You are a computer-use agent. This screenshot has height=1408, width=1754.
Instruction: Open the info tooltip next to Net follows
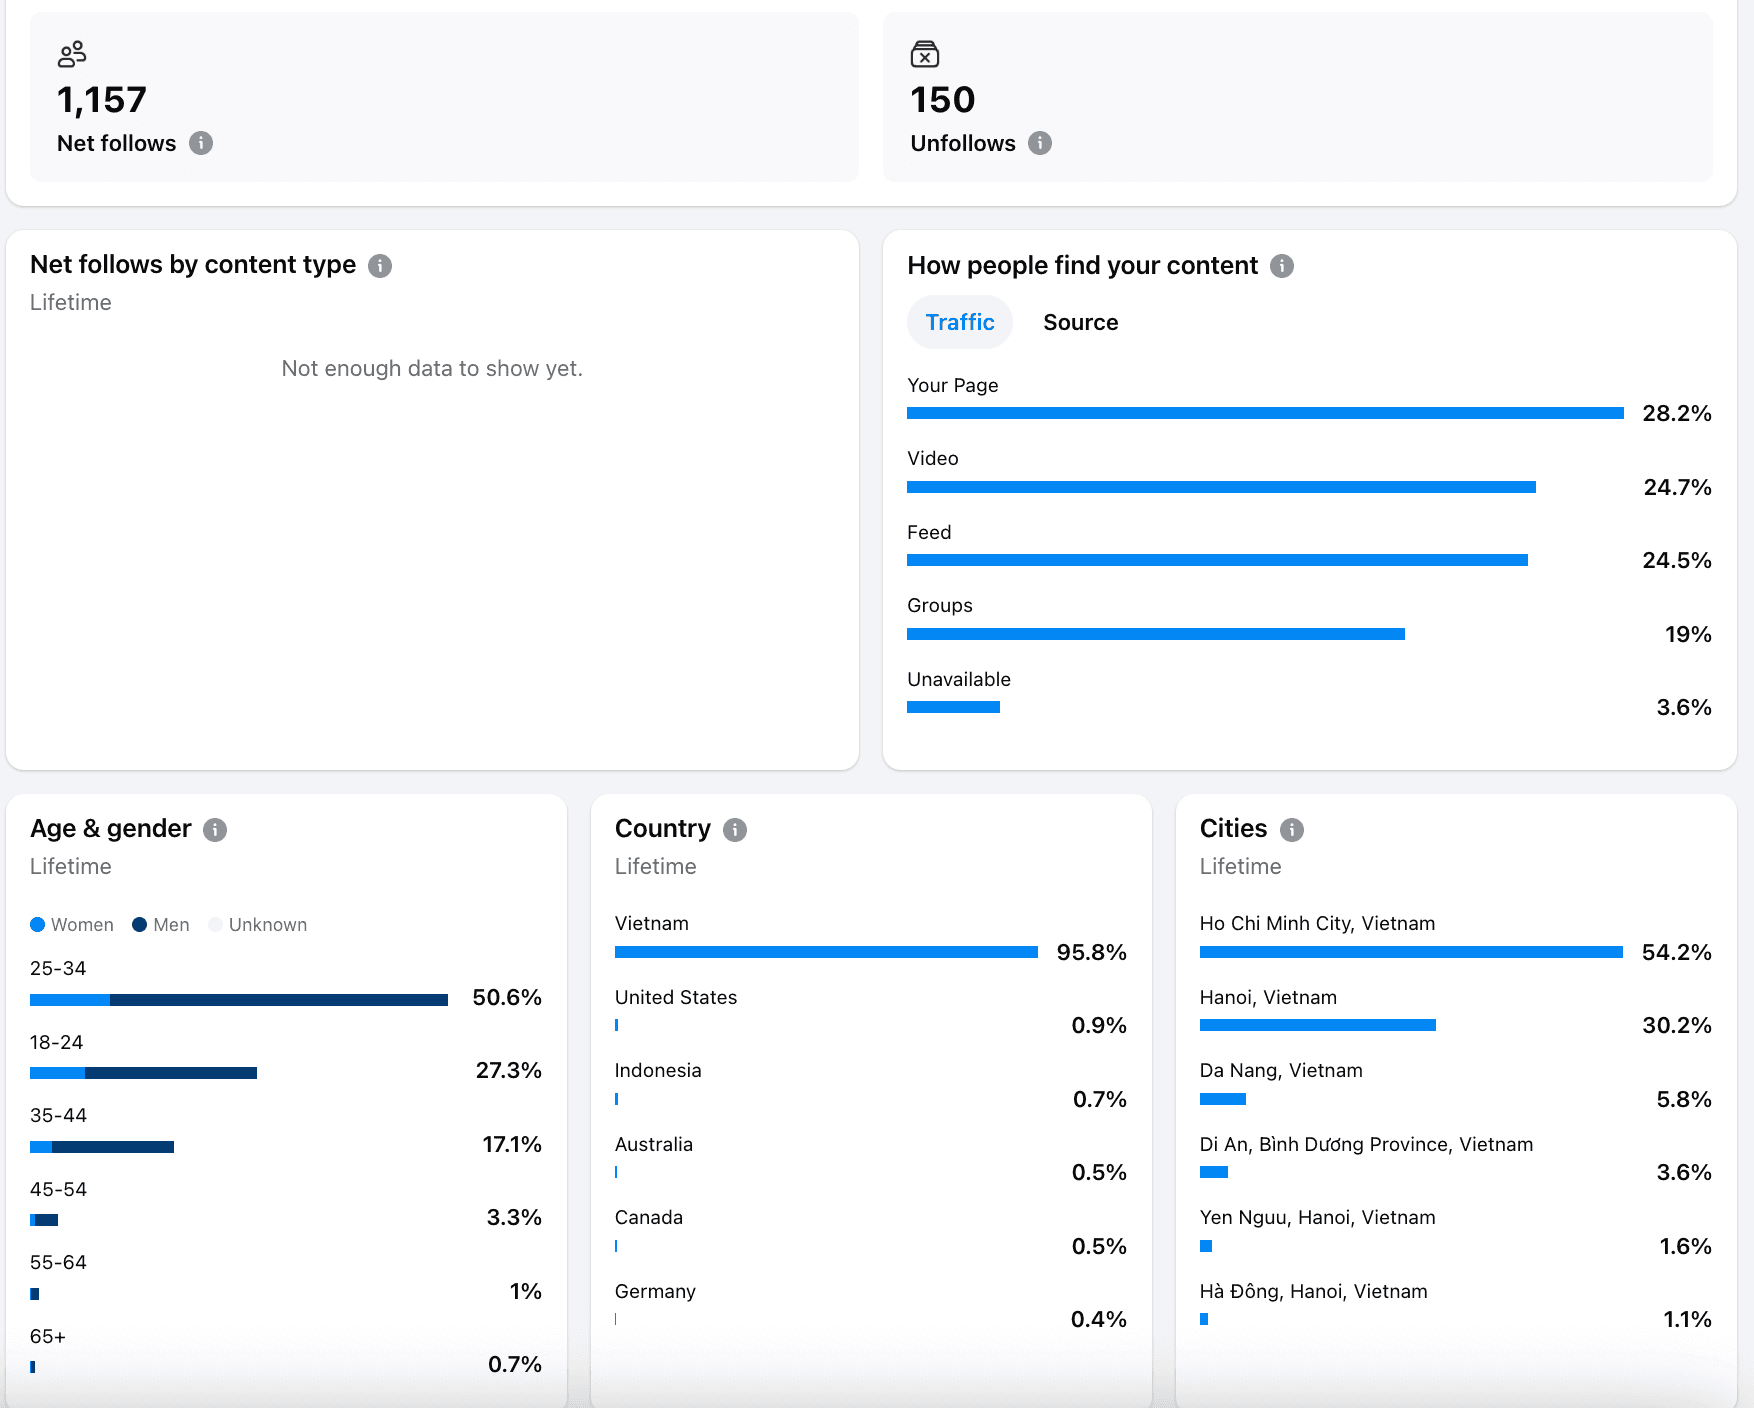click(x=202, y=144)
